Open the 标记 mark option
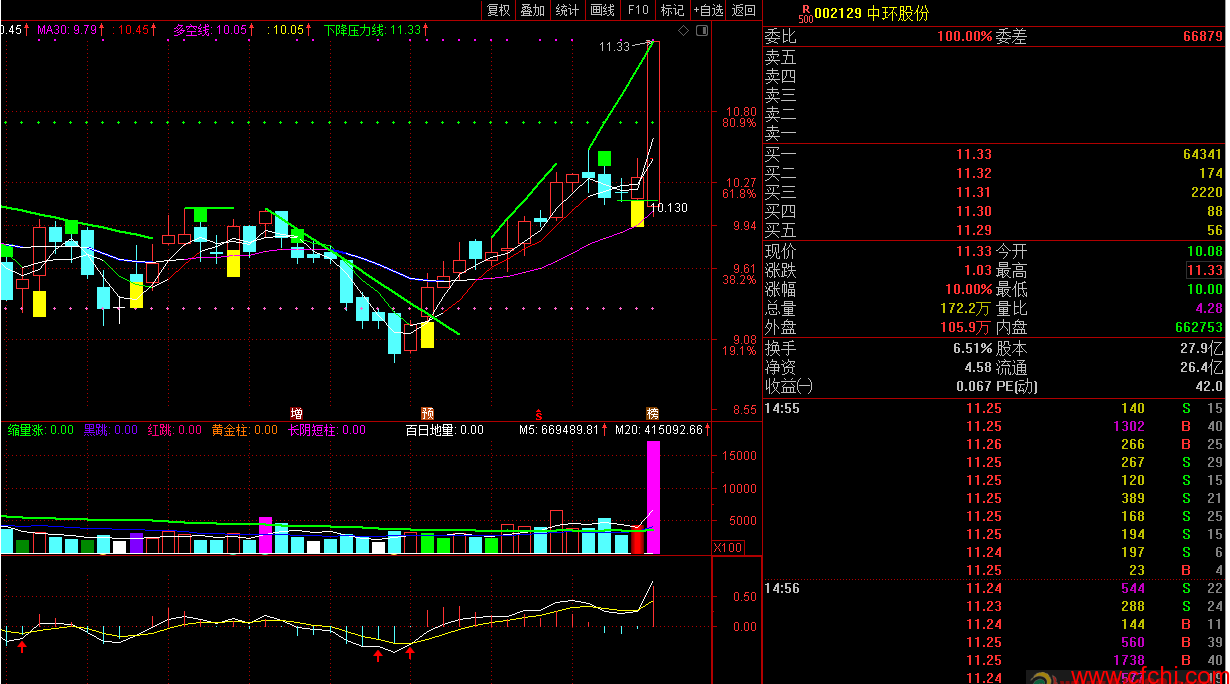The image size is (1230, 684). click(x=673, y=10)
